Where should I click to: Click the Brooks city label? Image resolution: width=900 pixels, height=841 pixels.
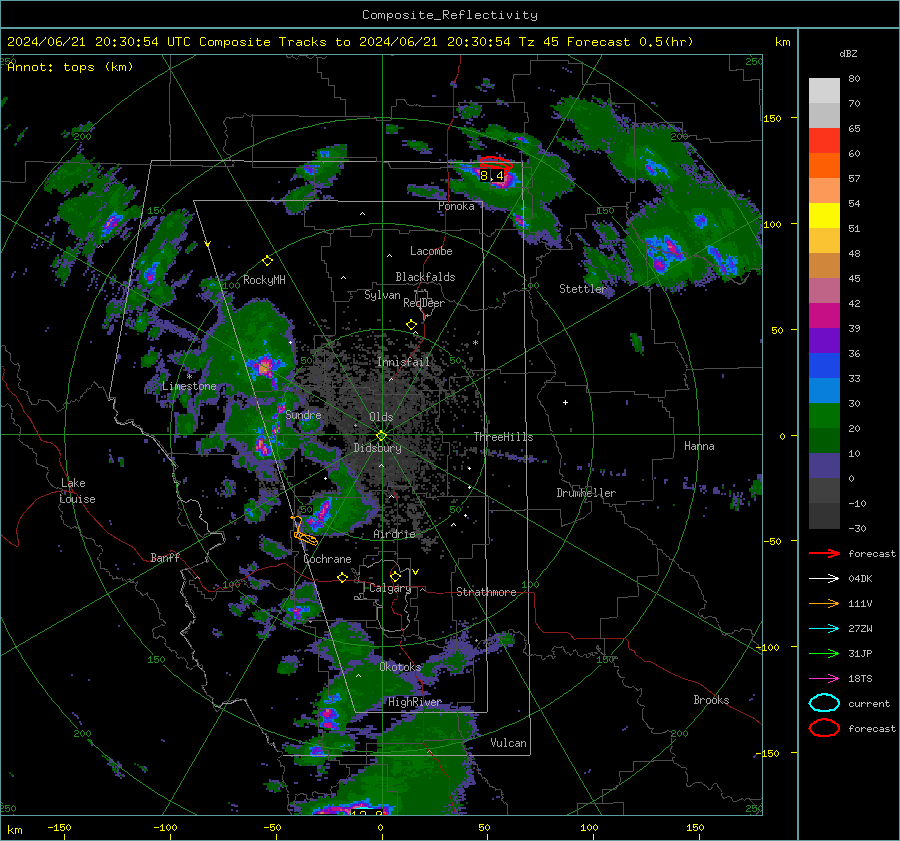[x=711, y=700]
